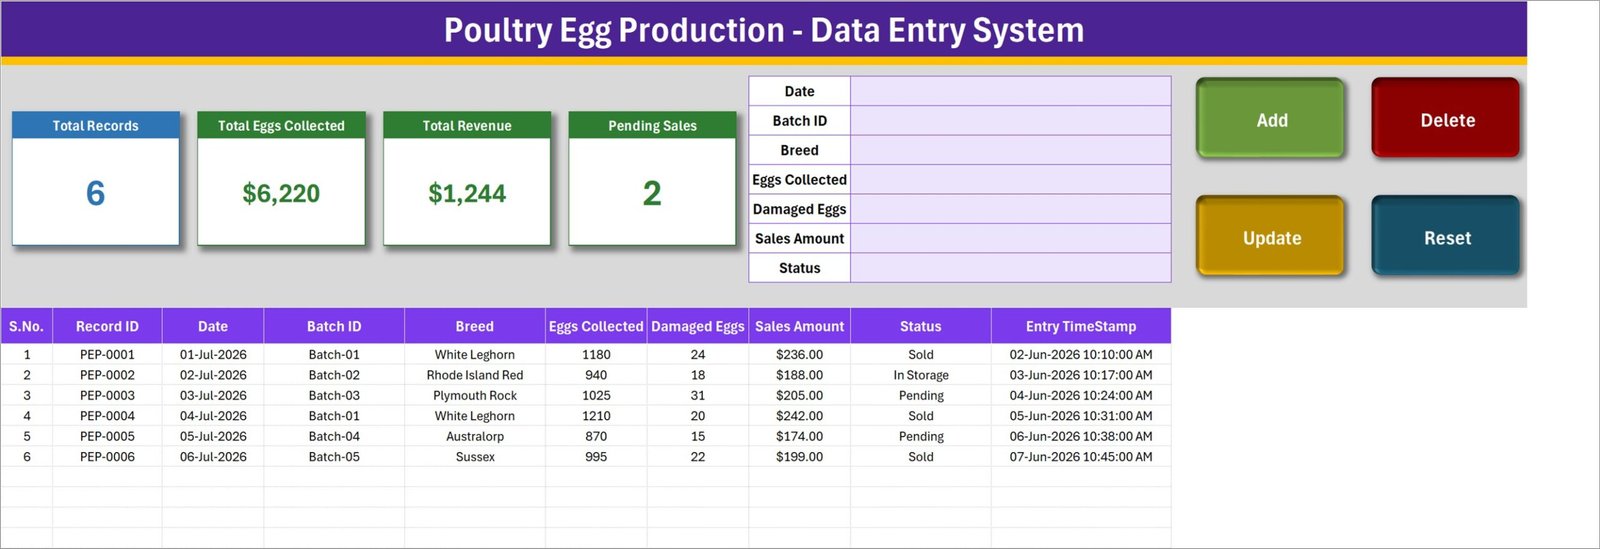Click the sales amount $205.00
Image resolution: width=1600 pixels, height=549 pixels.
click(800, 395)
